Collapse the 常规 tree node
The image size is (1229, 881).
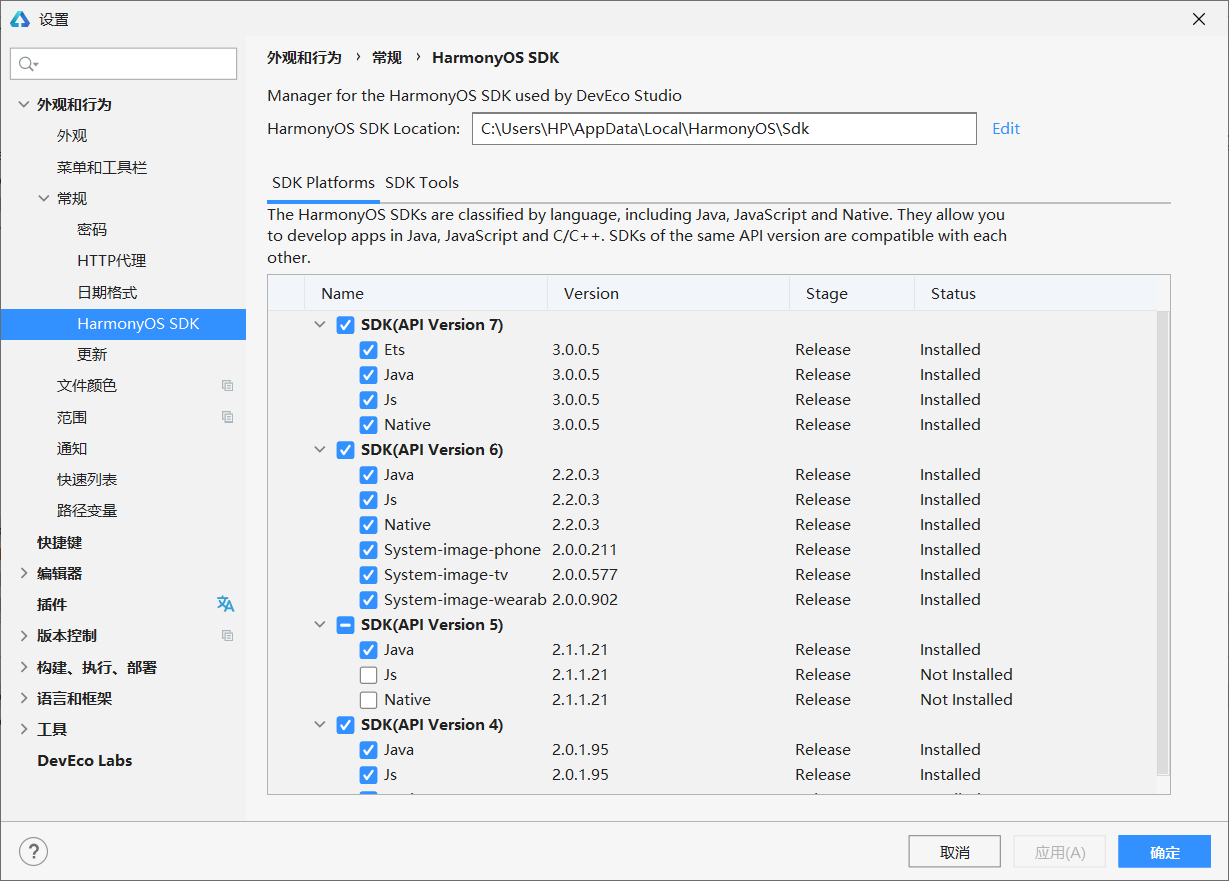click(x=44, y=198)
